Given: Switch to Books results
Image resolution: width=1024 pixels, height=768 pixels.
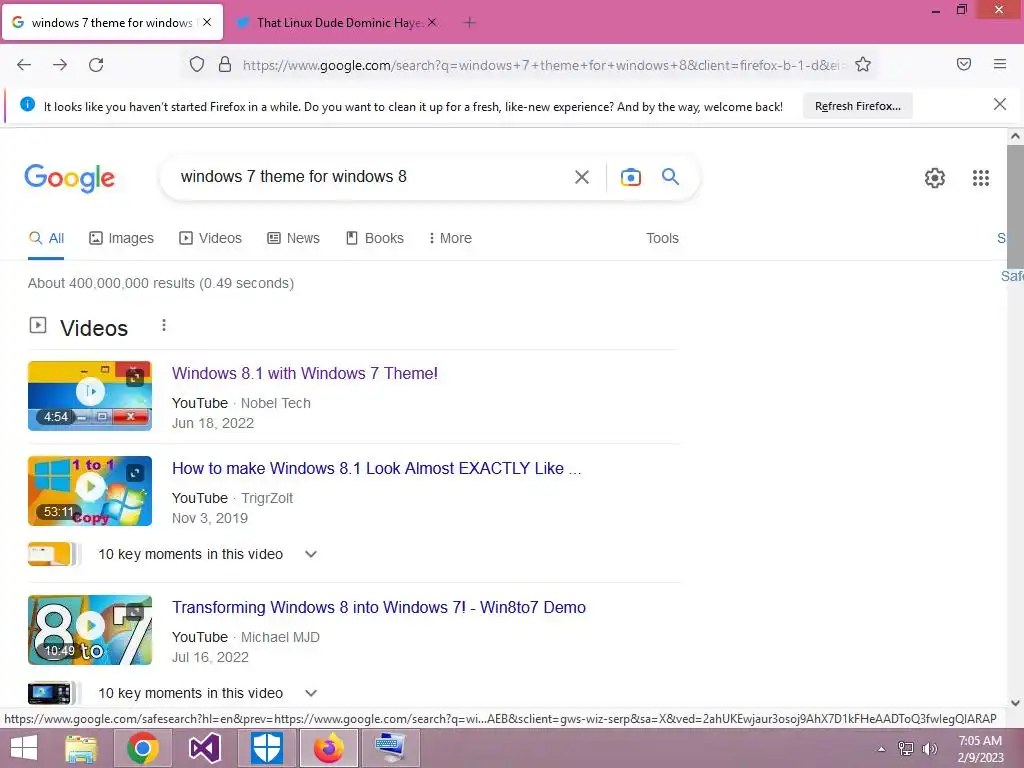Looking at the screenshot, I should [374, 238].
